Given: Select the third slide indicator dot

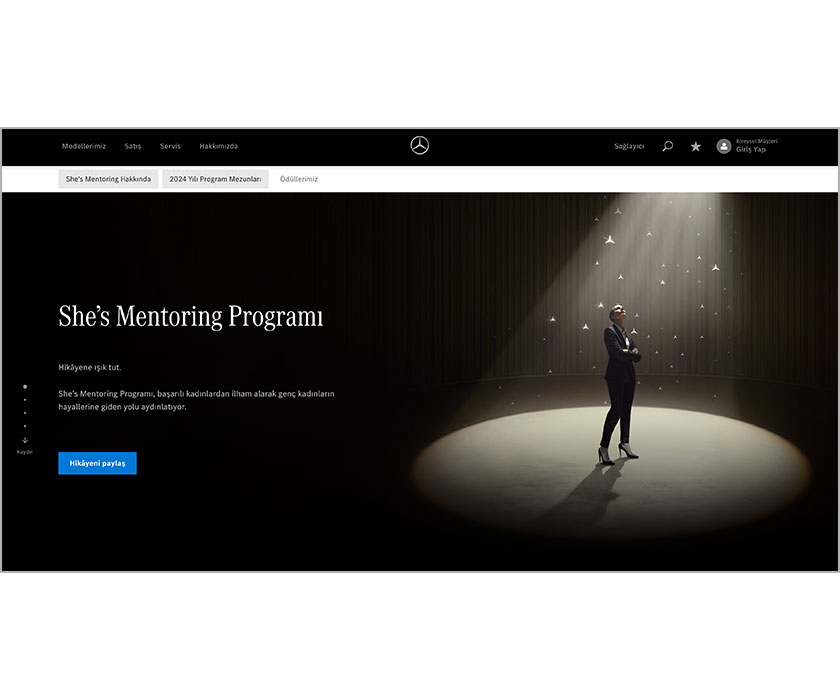Looking at the screenshot, I should (25, 413).
